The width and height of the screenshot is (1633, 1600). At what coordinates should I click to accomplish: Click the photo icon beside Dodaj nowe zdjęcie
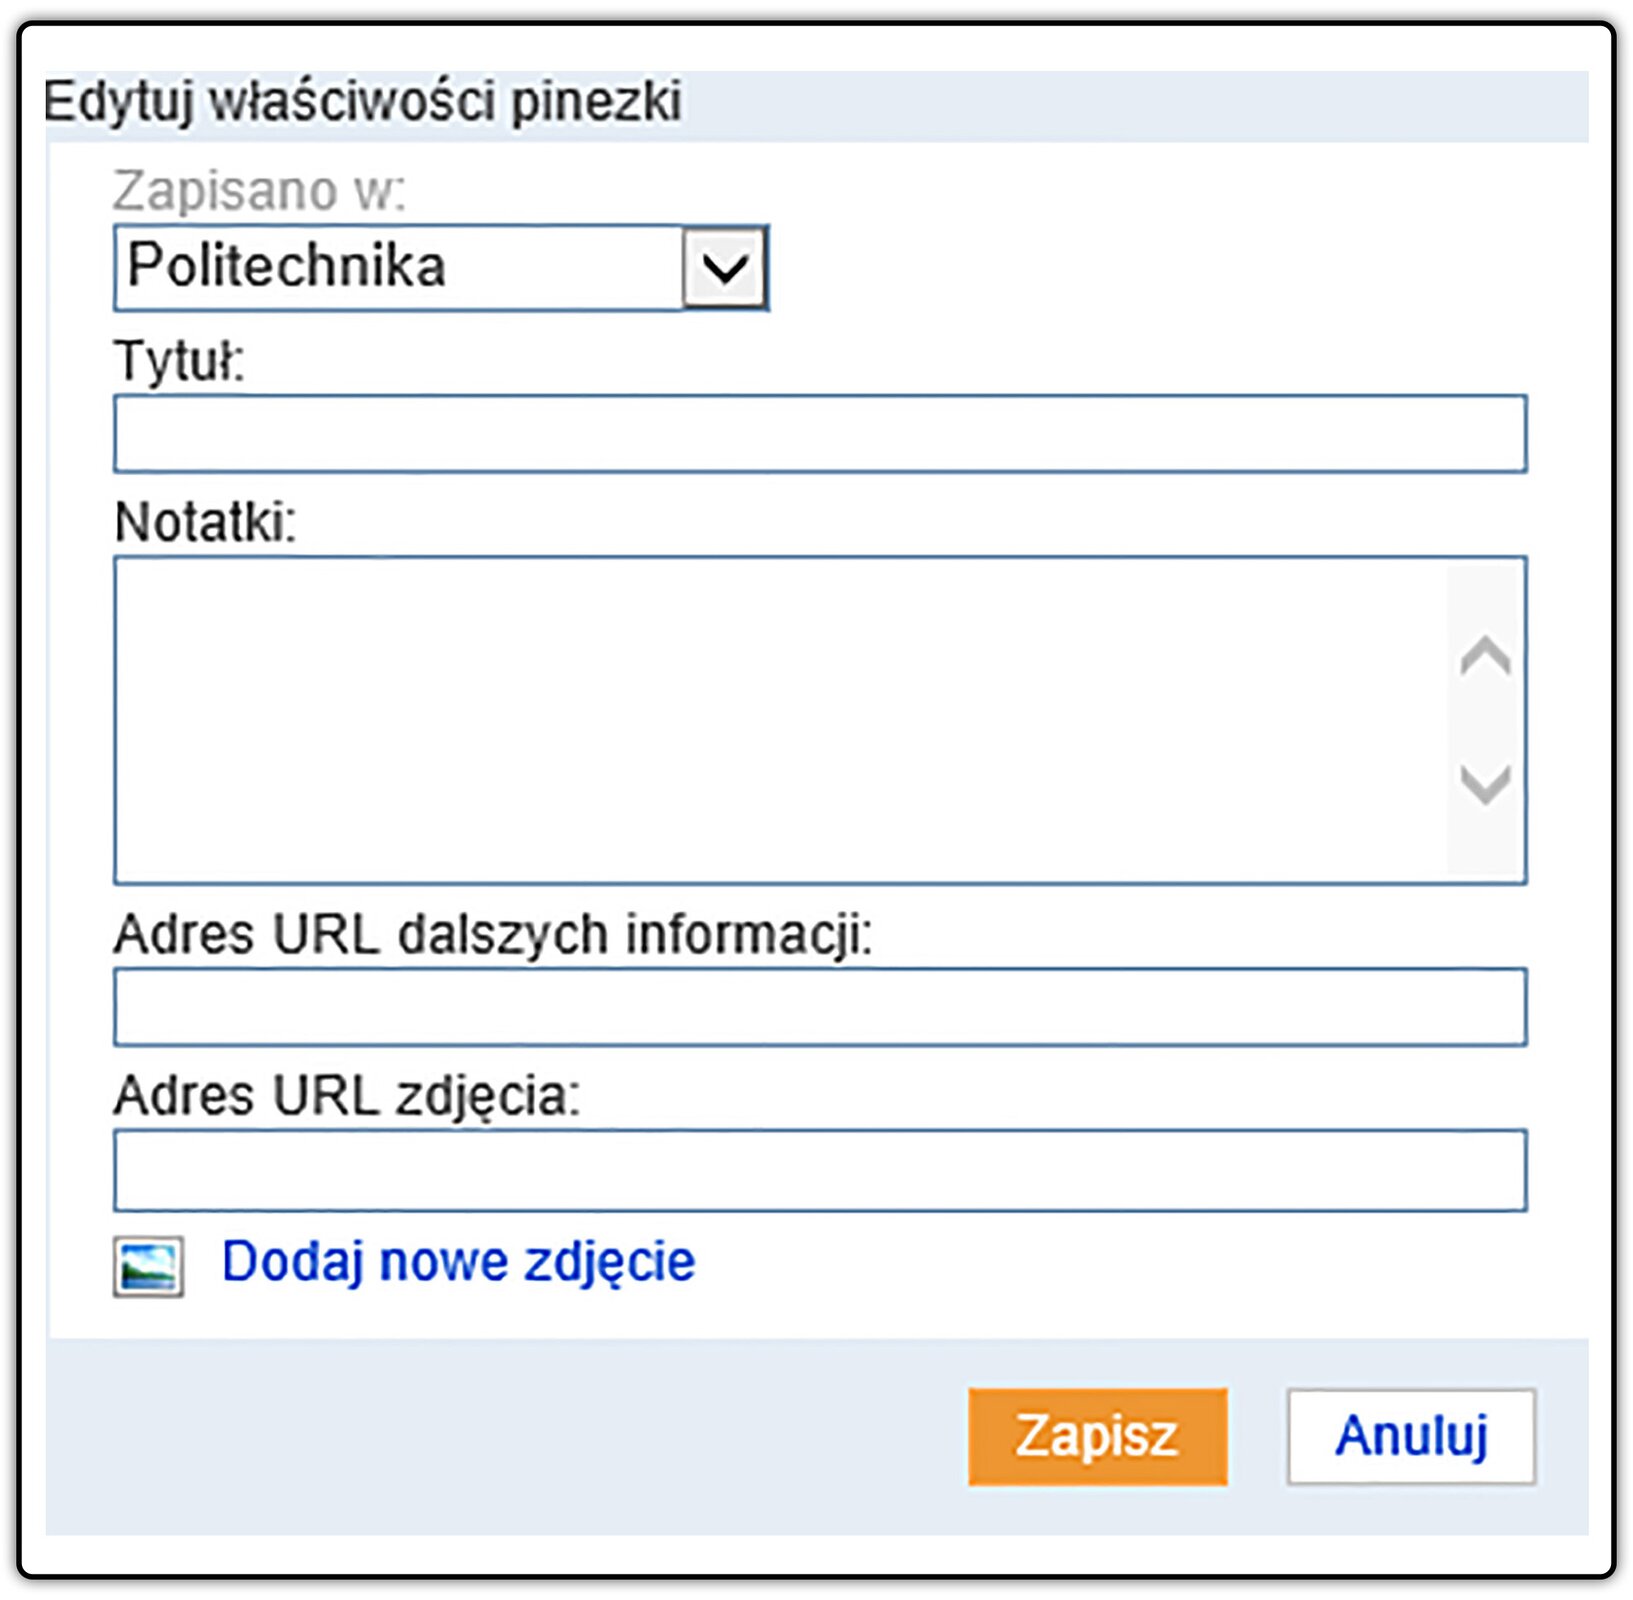pyautogui.click(x=148, y=1266)
